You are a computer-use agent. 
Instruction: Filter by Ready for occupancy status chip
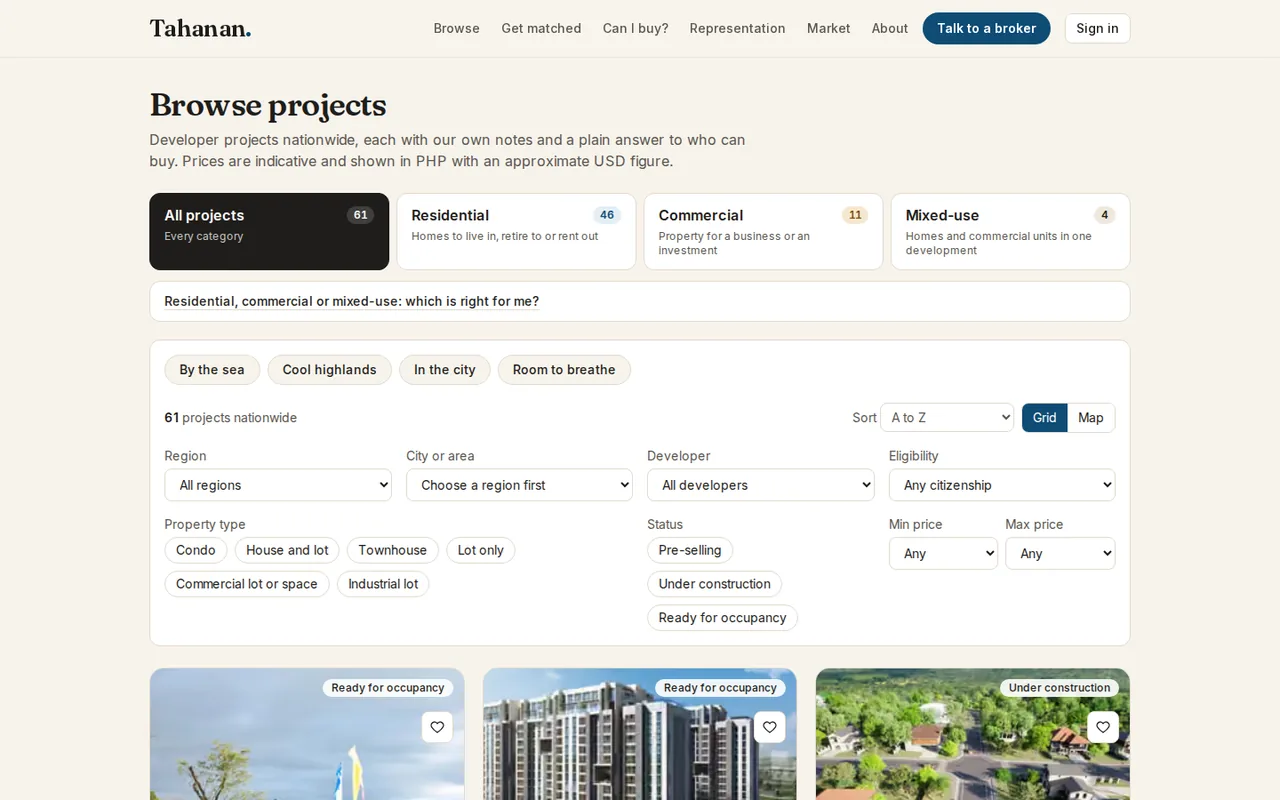(x=722, y=618)
